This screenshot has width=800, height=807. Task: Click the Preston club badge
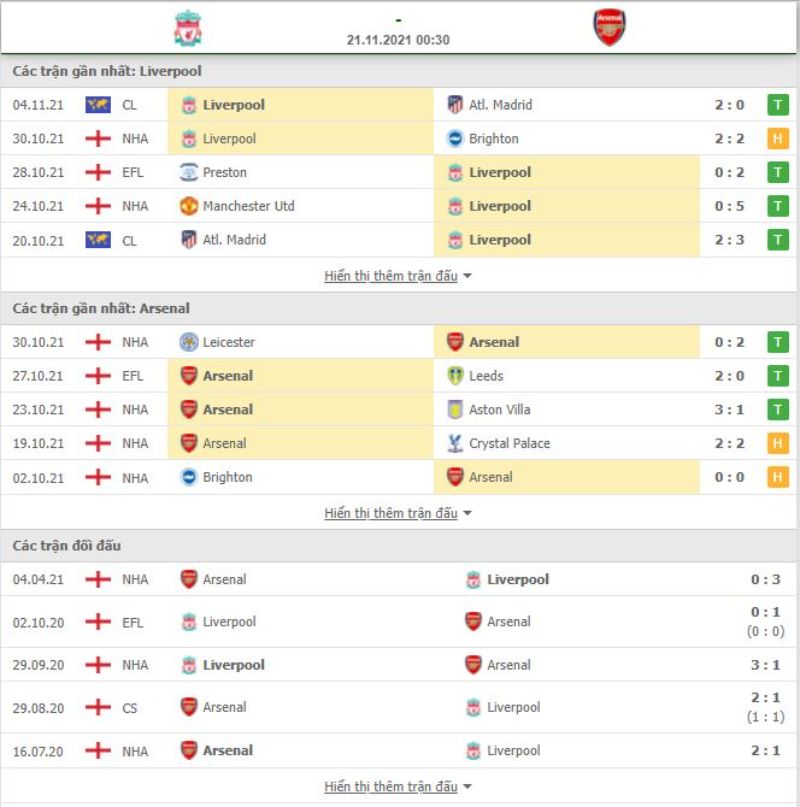pos(189,172)
